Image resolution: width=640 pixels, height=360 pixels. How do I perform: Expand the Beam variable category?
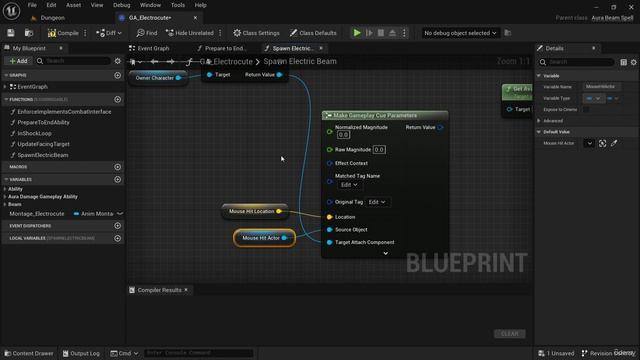pyautogui.click(x=5, y=204)
